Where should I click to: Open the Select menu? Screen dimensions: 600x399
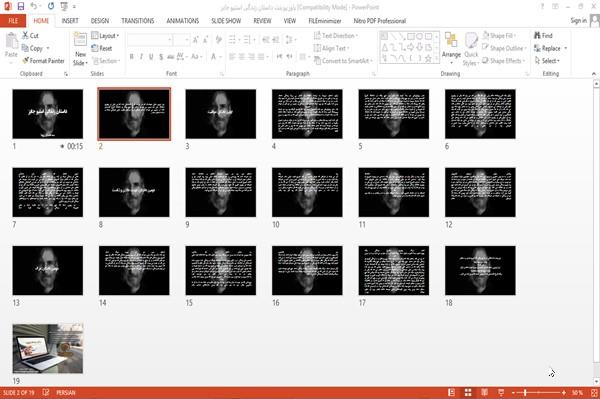547,61
